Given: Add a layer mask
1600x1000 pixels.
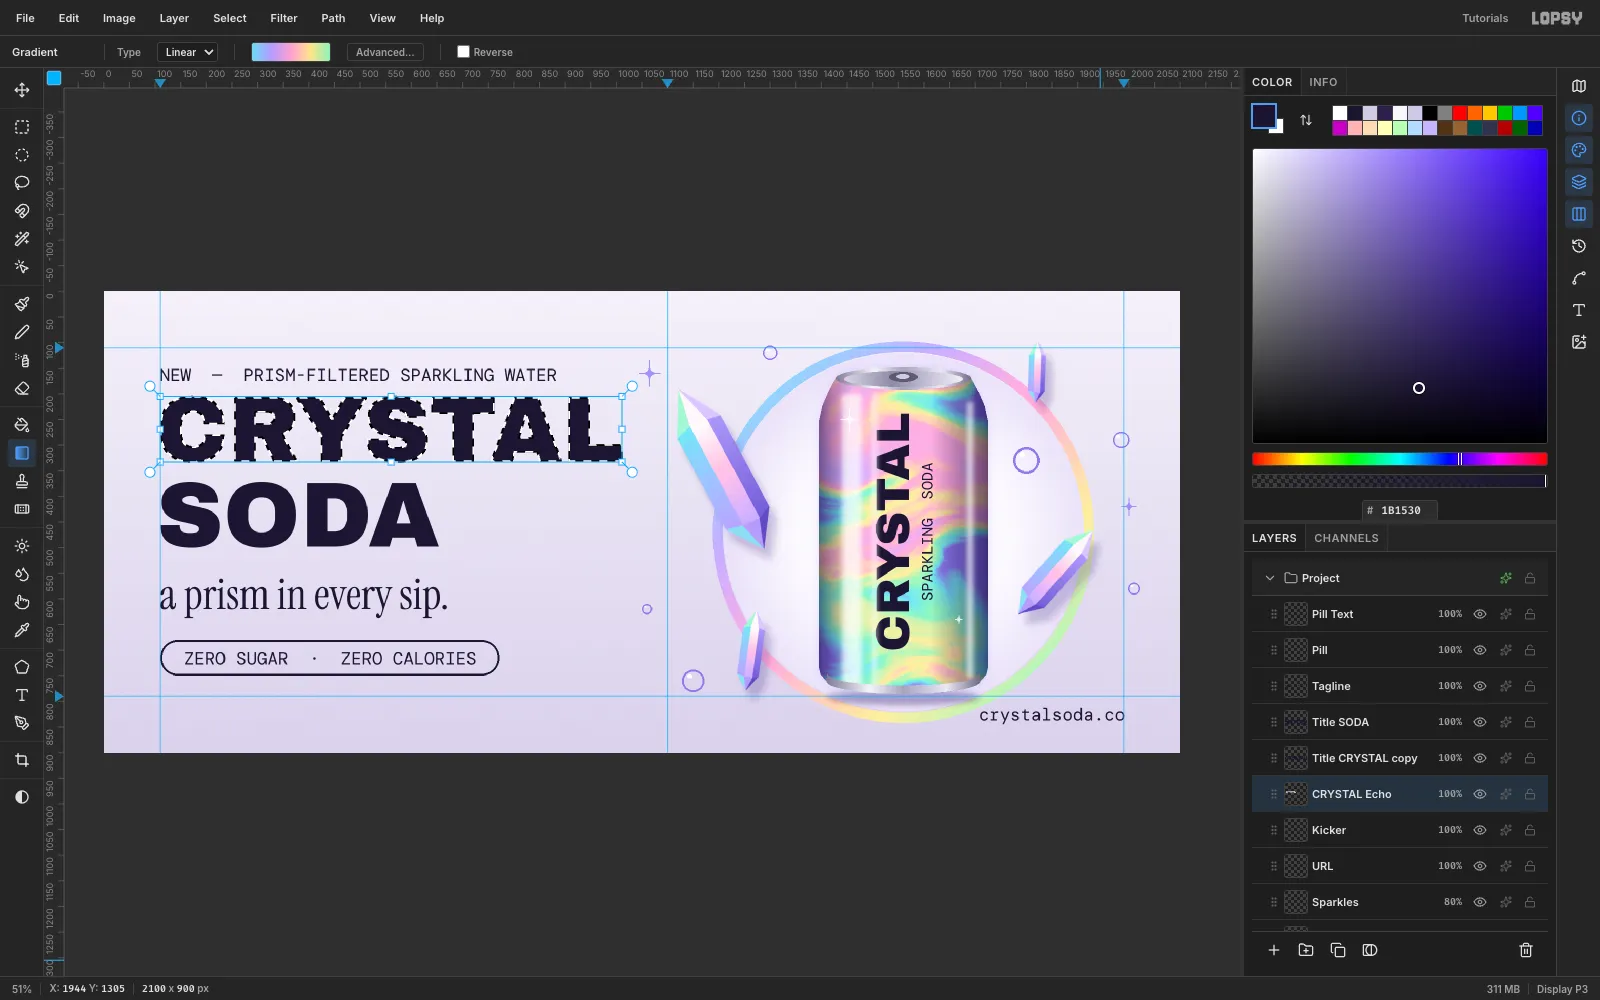Looking at the screenshot, I should click(1370, 950).
